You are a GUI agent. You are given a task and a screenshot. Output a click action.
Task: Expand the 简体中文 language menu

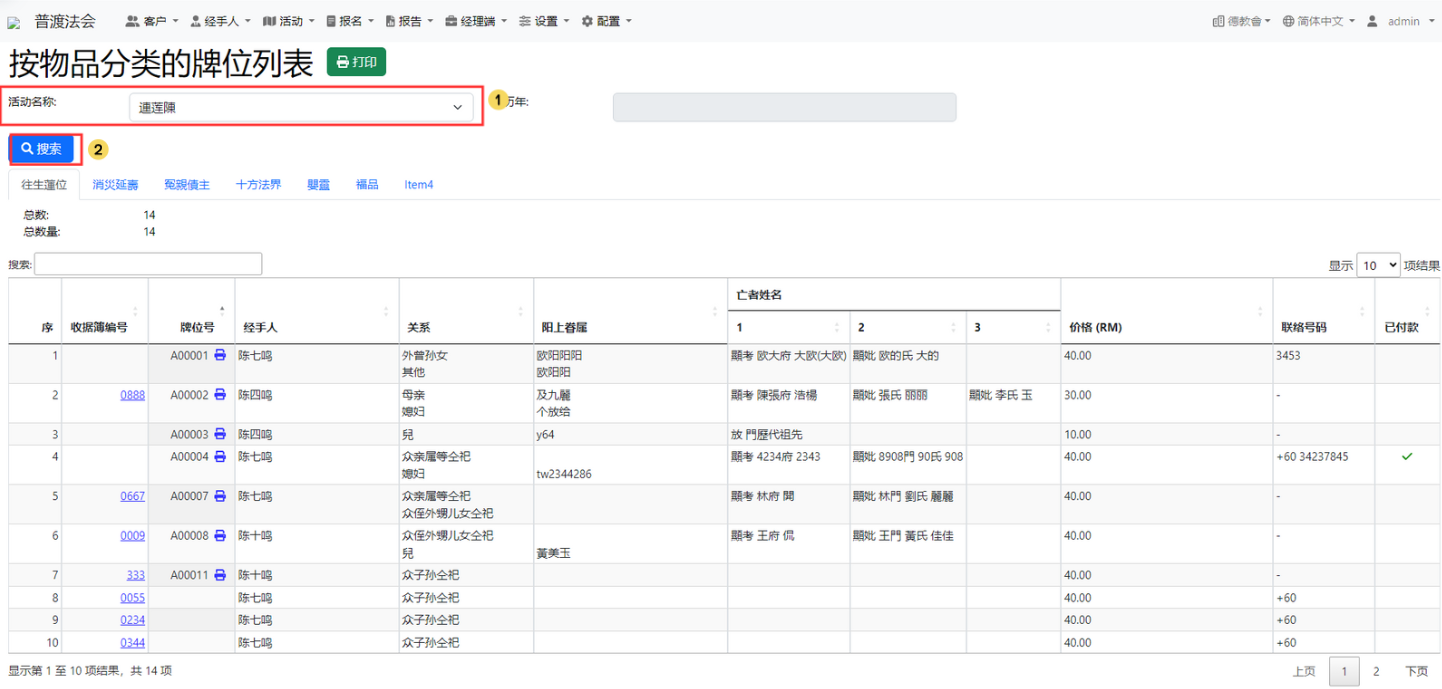pos(1319,21)
